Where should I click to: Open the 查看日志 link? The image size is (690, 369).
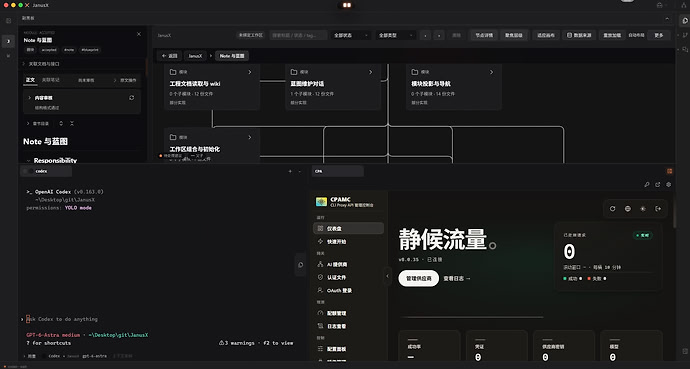(x=457, y=278)
